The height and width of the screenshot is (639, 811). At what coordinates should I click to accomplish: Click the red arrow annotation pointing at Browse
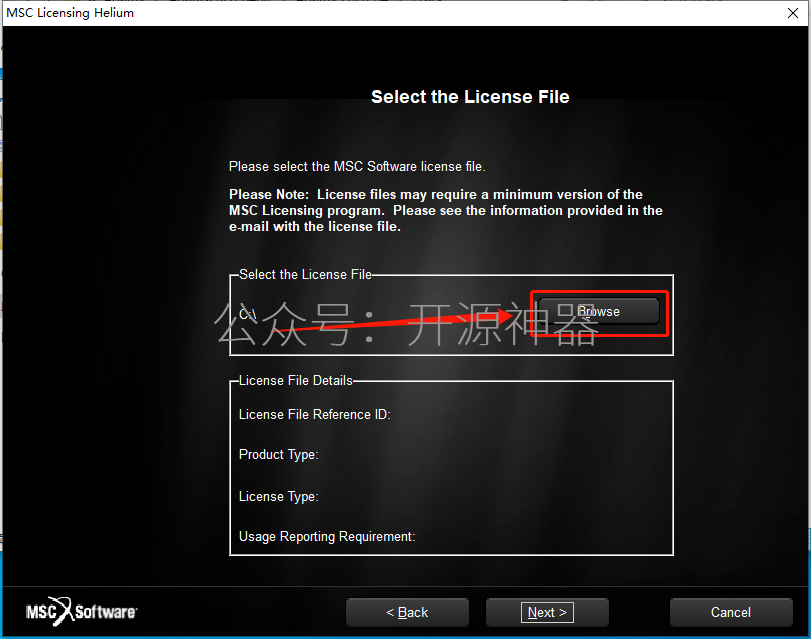coord(393,319)
